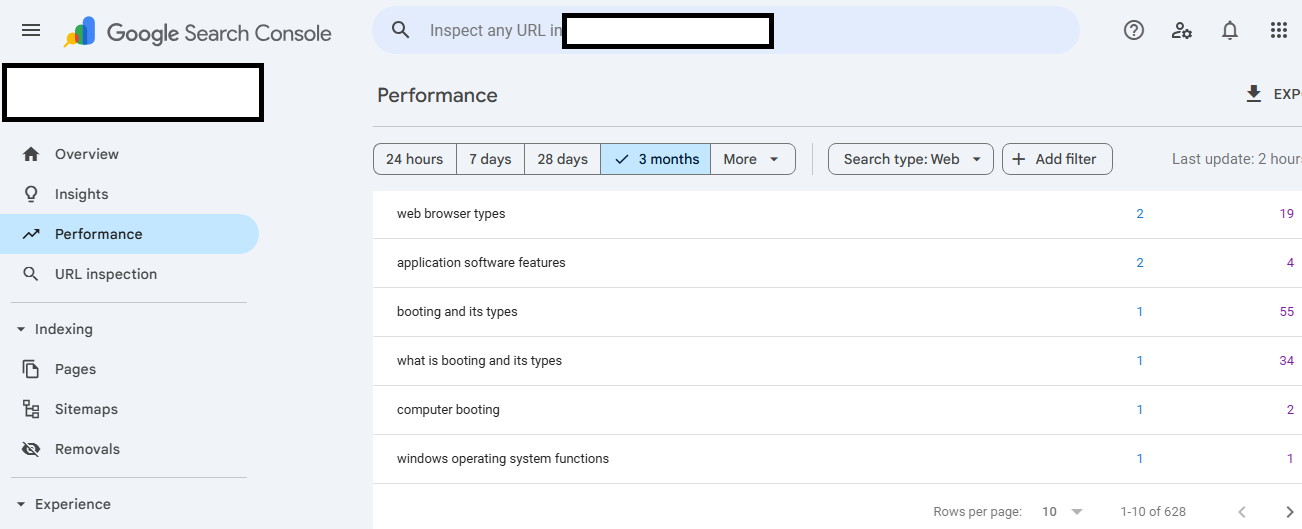The height and width of the screenshot is (529, 1302).
Task: Open the hamburger main menu
Action: (x=31, y=30)
